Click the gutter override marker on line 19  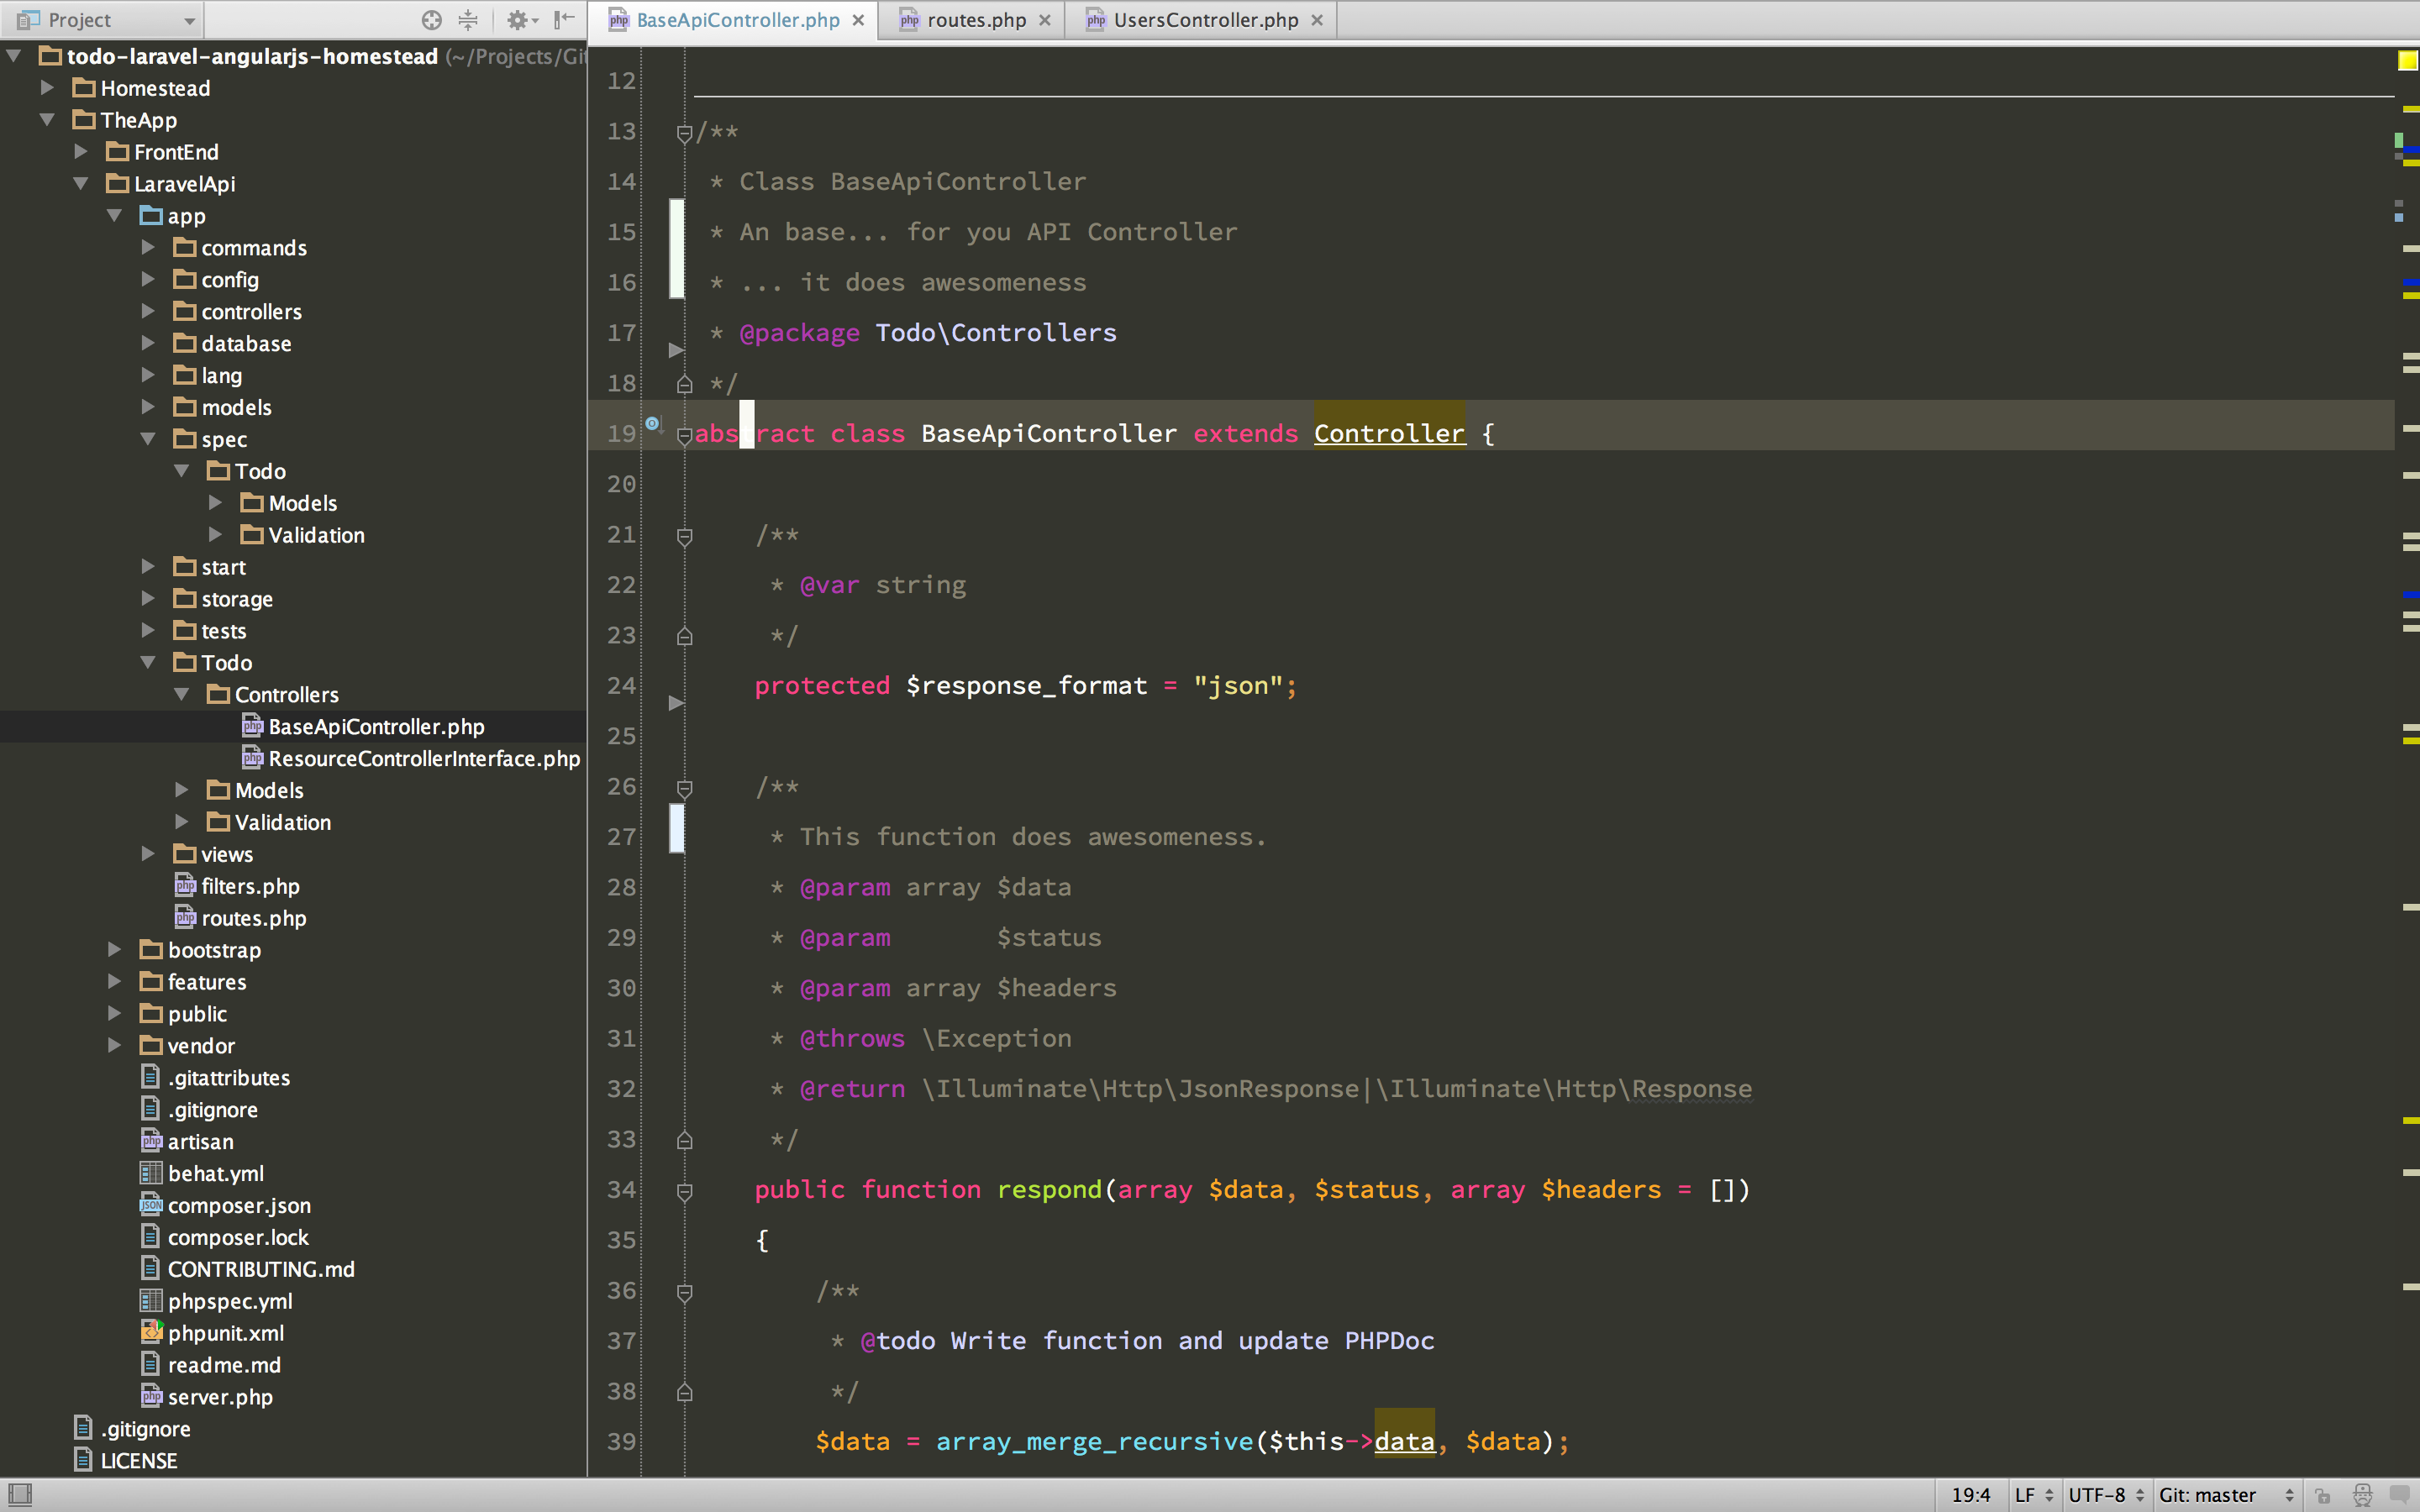pyautogui.click(x=652, y=424)
